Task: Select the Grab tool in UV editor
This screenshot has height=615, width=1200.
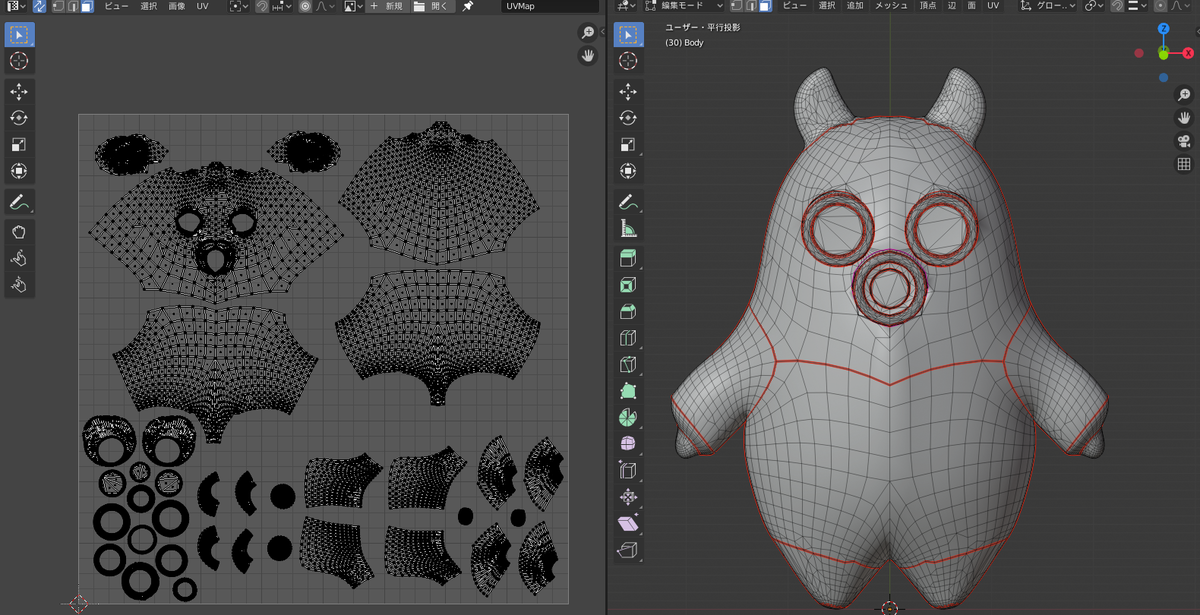Action: (x=19, y=232)
